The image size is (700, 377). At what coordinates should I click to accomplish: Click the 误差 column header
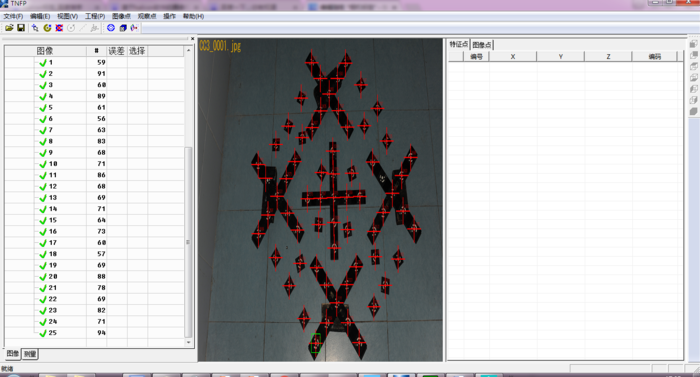(117, 51)
